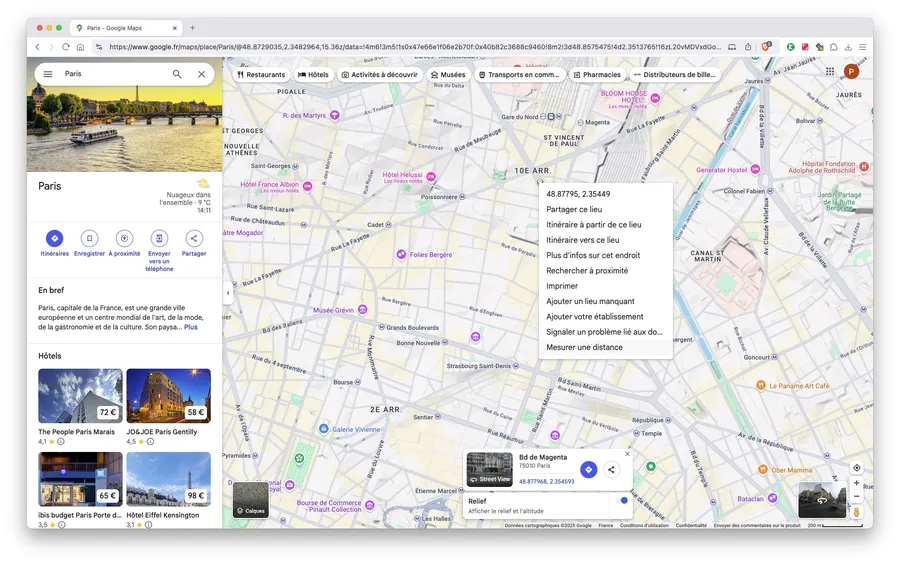The width and height of the screenshot is (900, 564).
Task: Open a new browser tab with plus
Action: (192, 28)
